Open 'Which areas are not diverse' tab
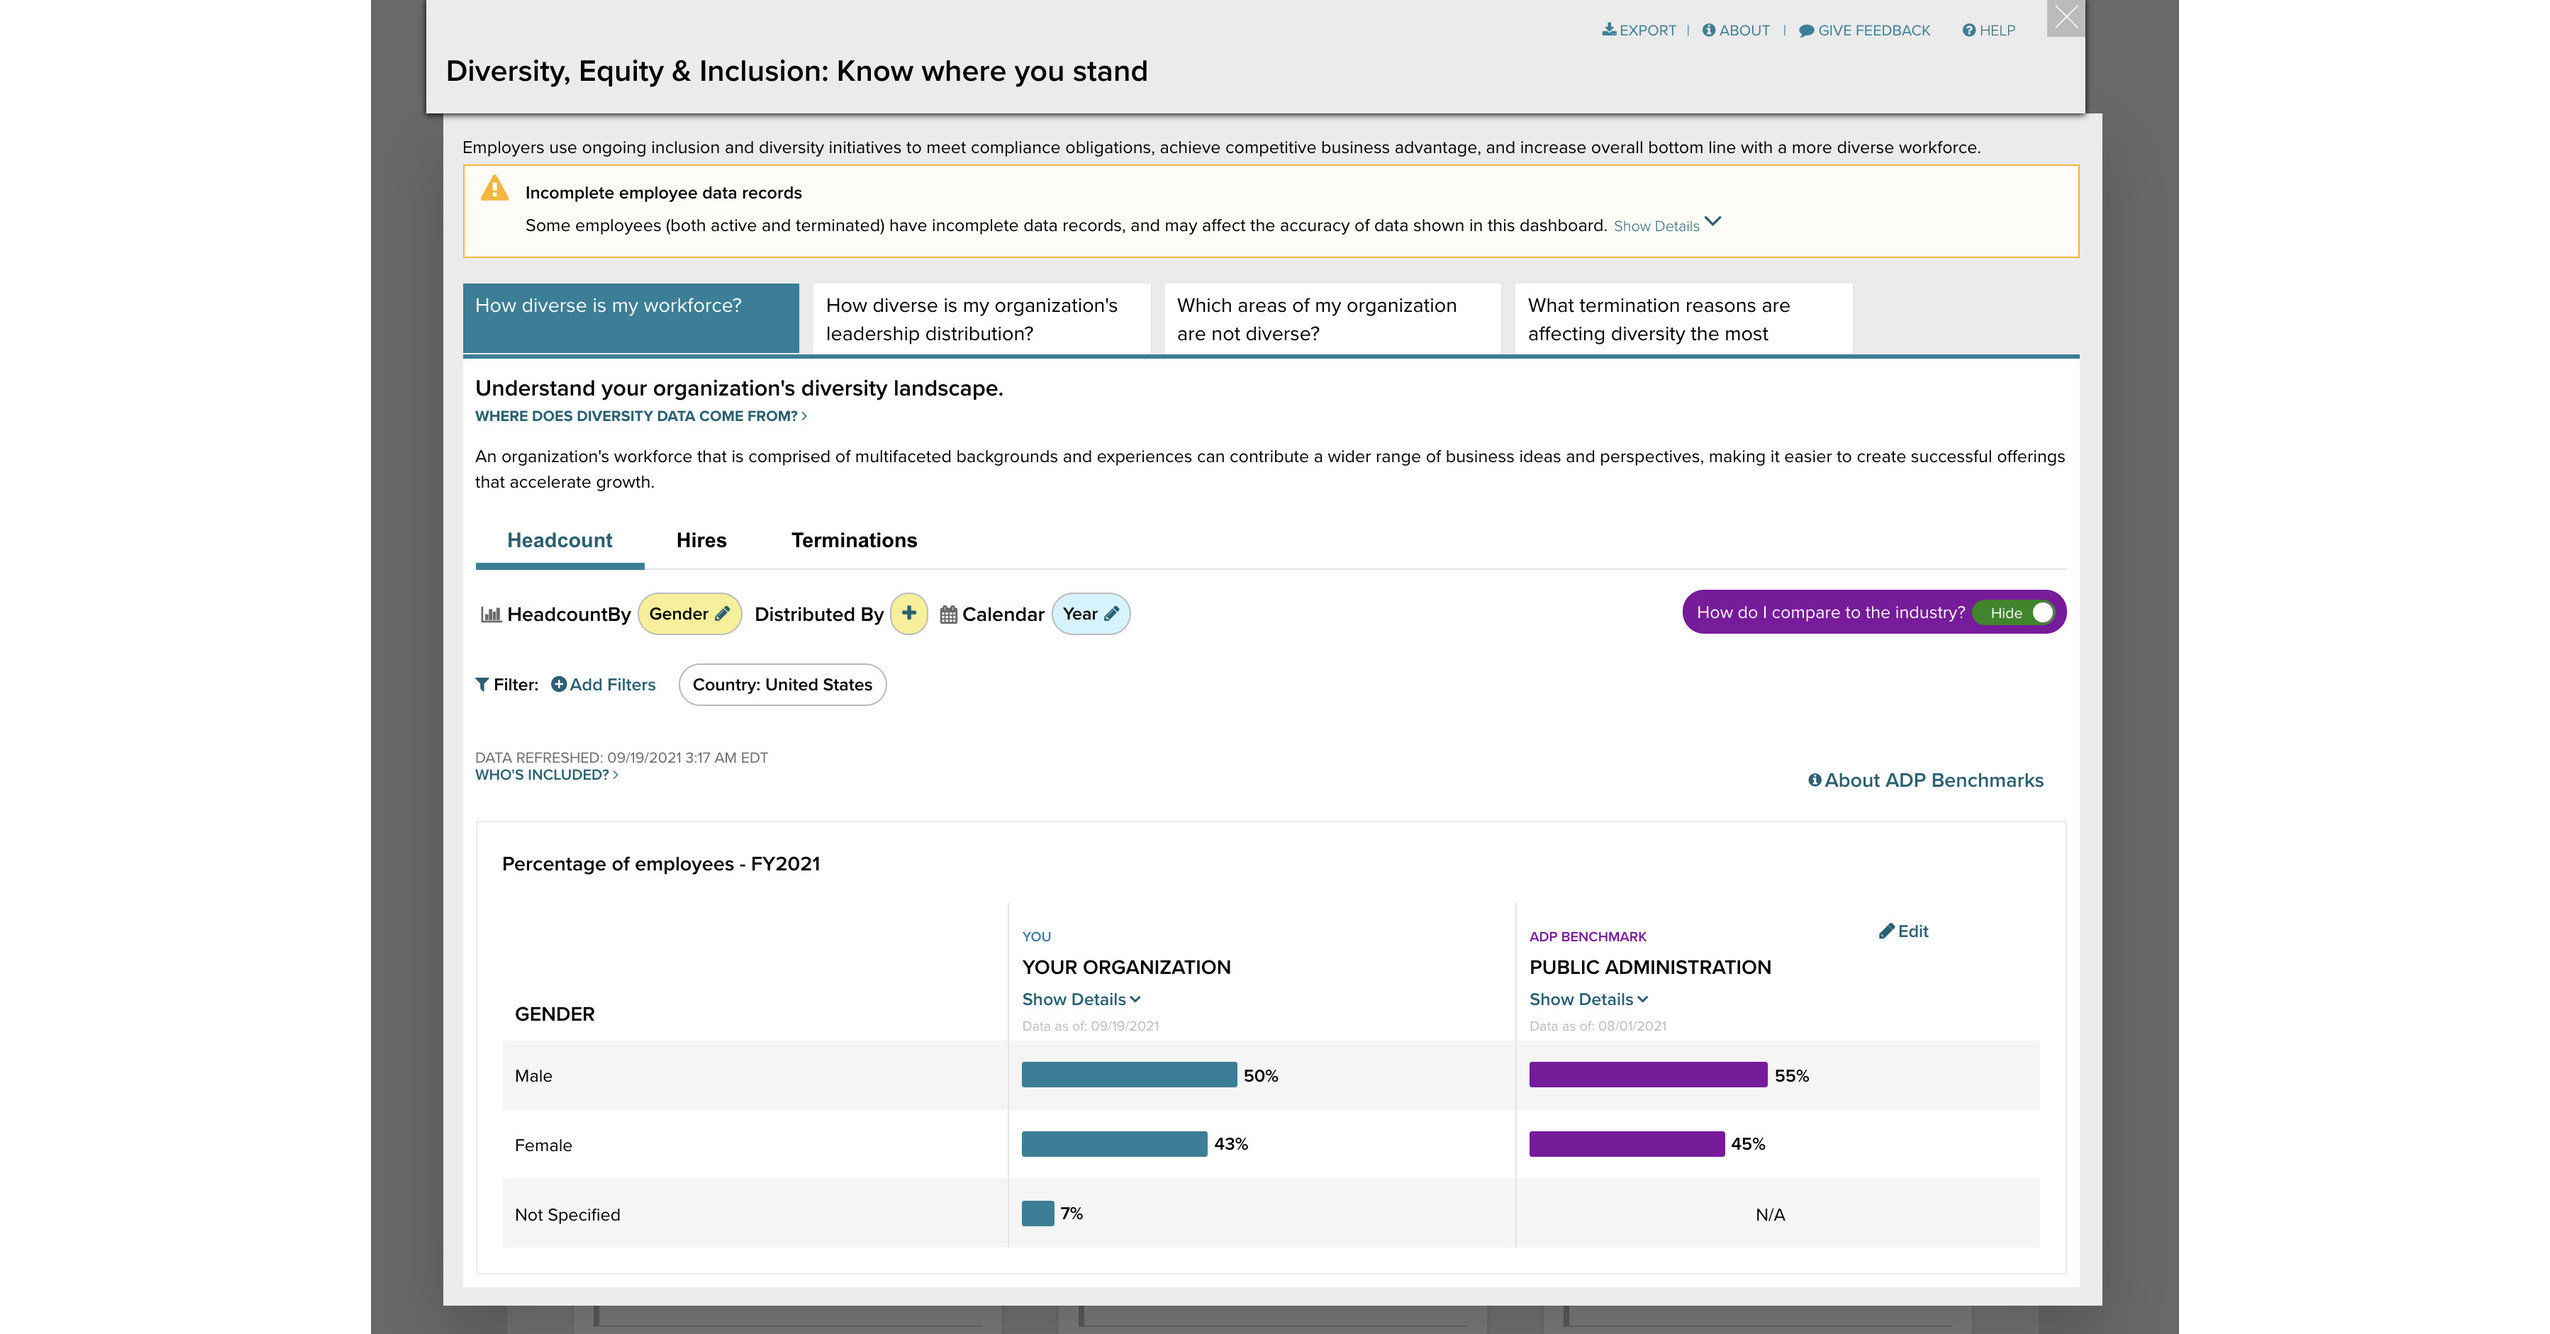Image resolution: width=2550 pixels, height=1334 pixels. click(x=1333, y=319)
